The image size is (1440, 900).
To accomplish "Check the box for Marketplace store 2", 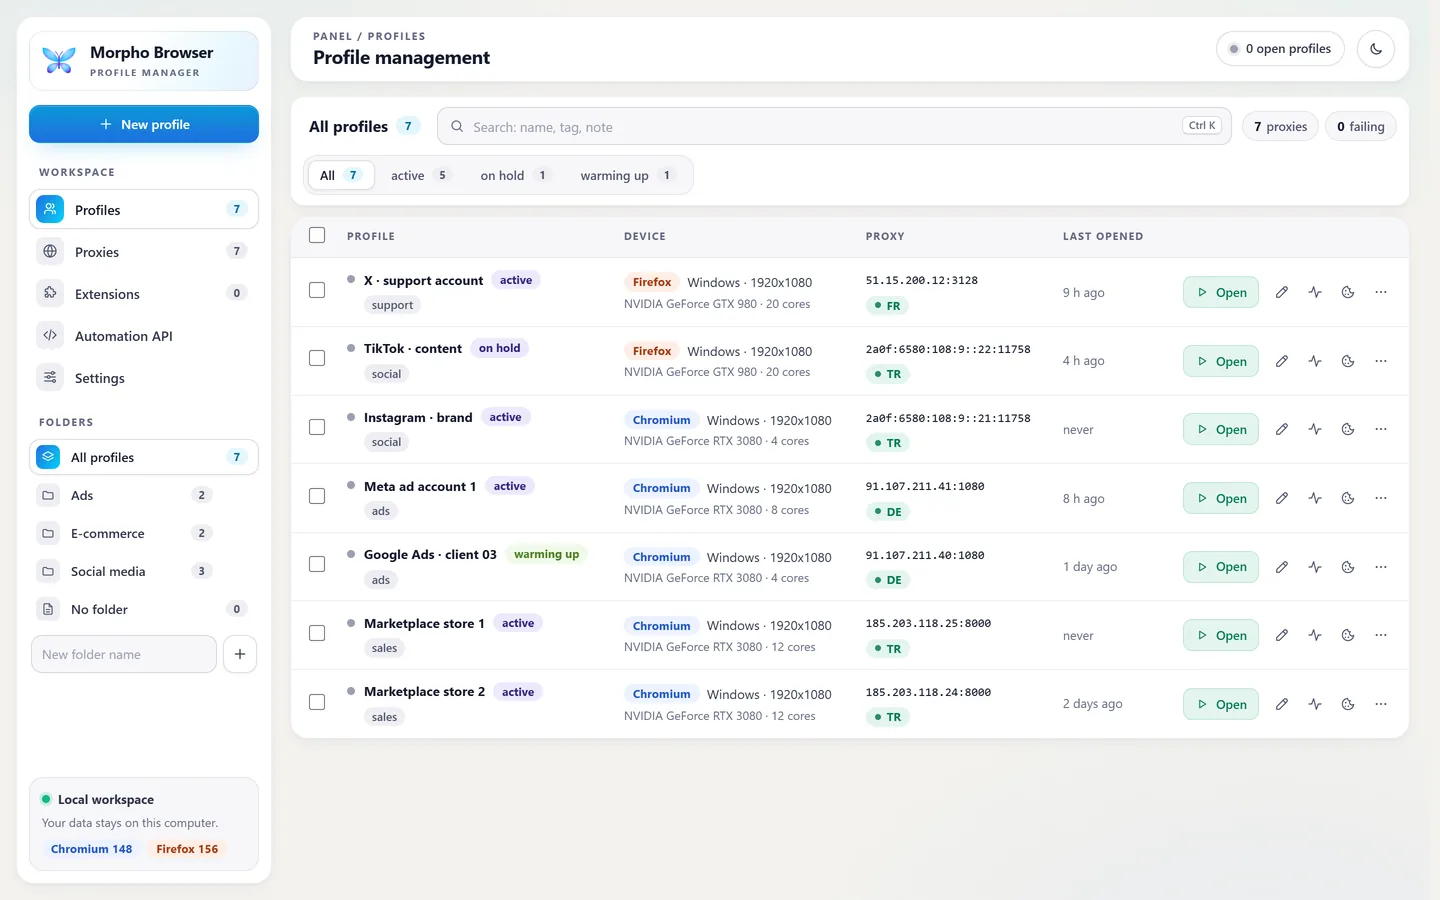I will [x=317, y=702].
